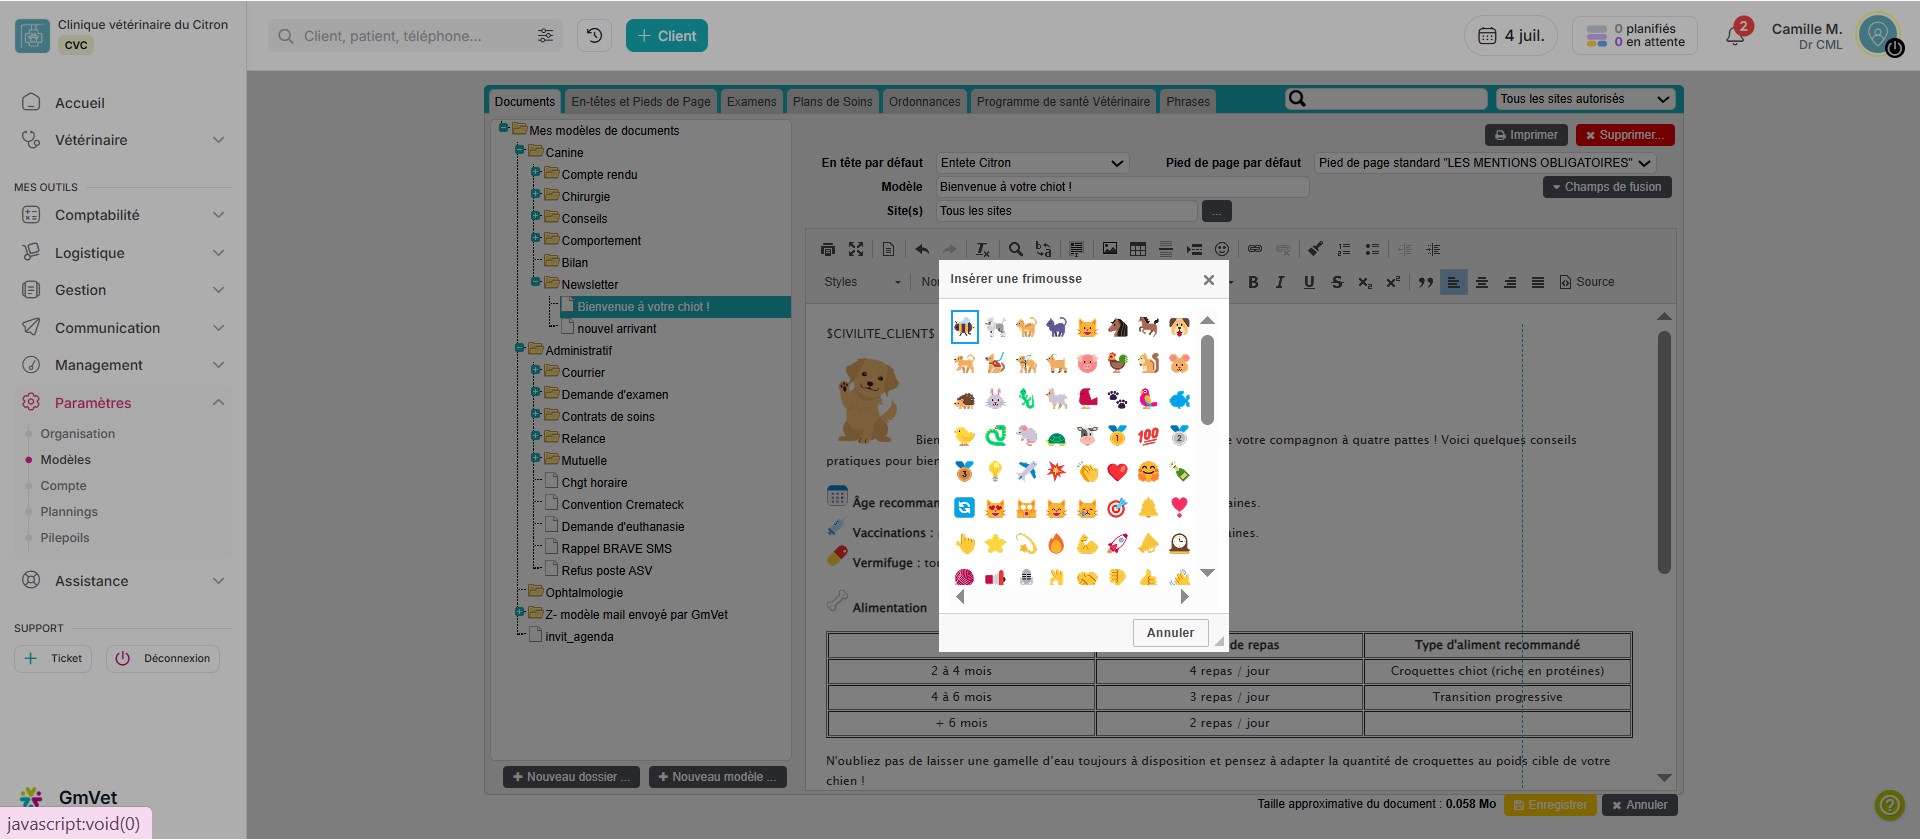This screenshot has width=1920, height=839.
Task: Open the Champs de fusion dropdown
Action: [1607, 187]
